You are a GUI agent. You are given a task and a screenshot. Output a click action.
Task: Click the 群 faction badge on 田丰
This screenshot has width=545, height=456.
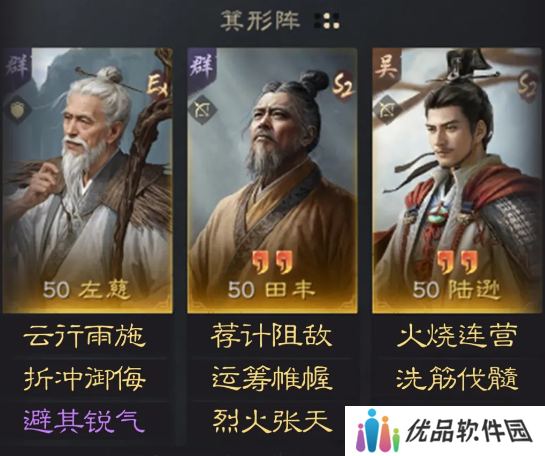click(201, 66)
